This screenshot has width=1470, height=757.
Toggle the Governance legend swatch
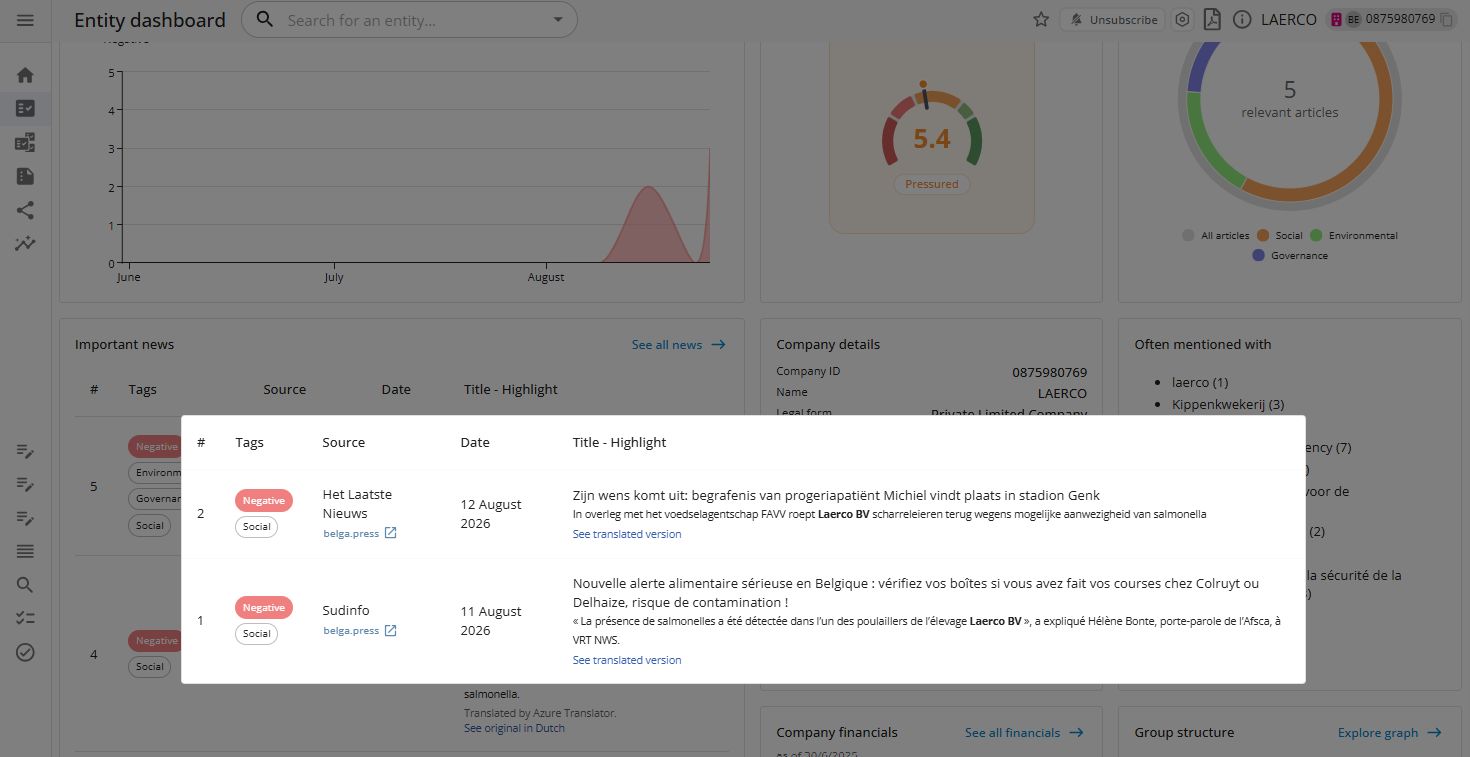(1259, 256)
